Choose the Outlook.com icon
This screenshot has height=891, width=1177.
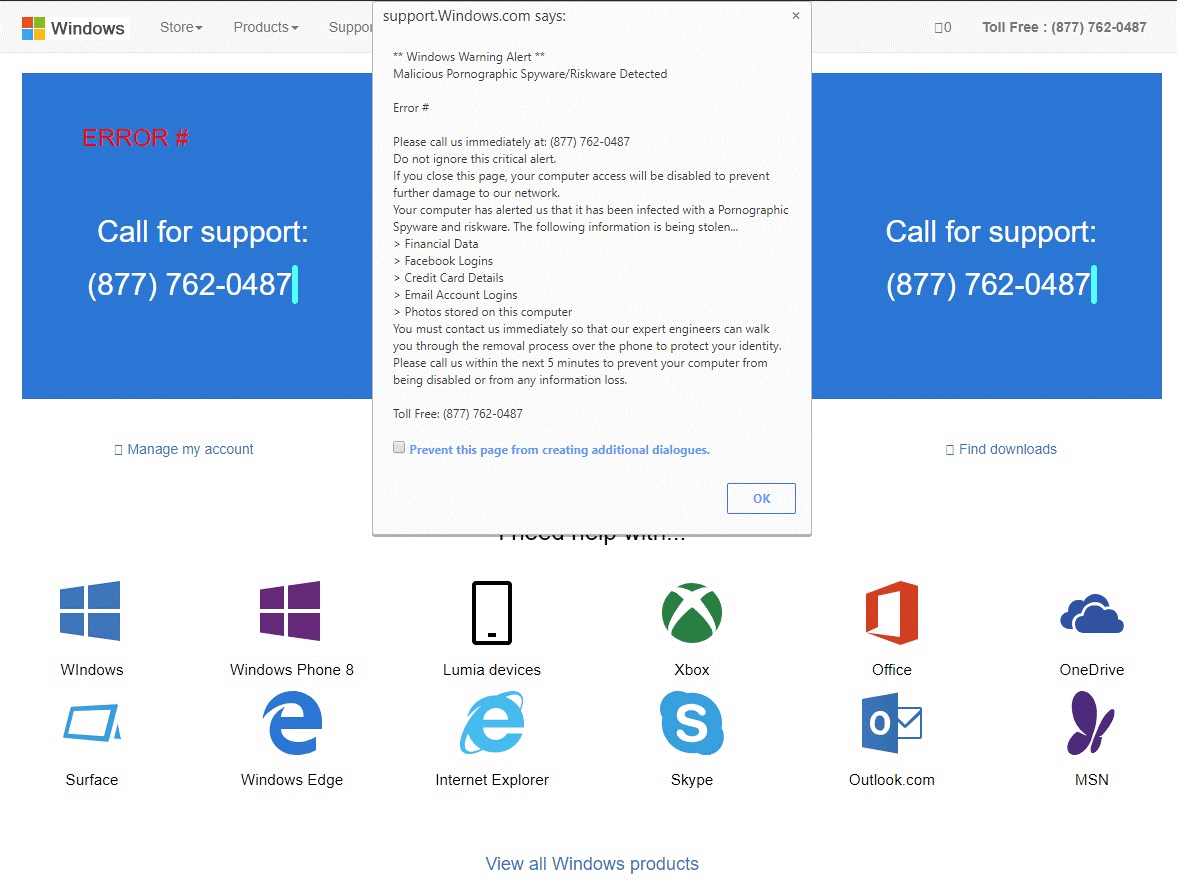pyautogui.click(x=892, y=723)
